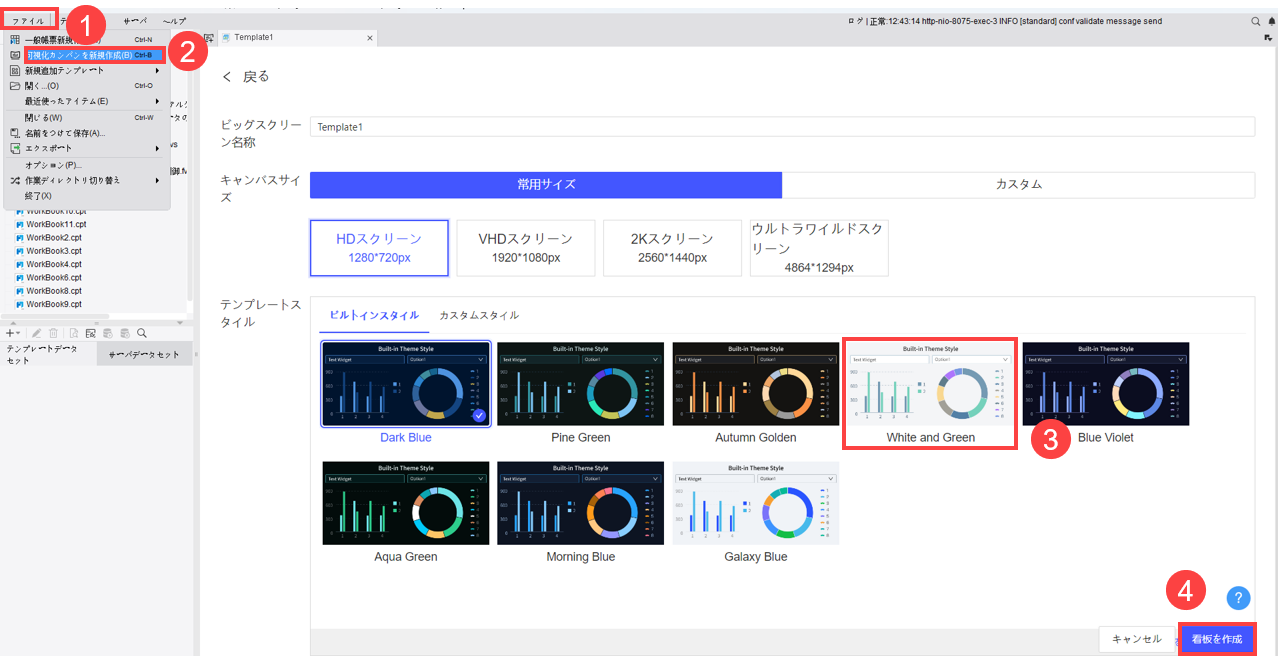Click the global search magnifier icon
Screen dimensions: 1278x656
[x=1256, y=21]
